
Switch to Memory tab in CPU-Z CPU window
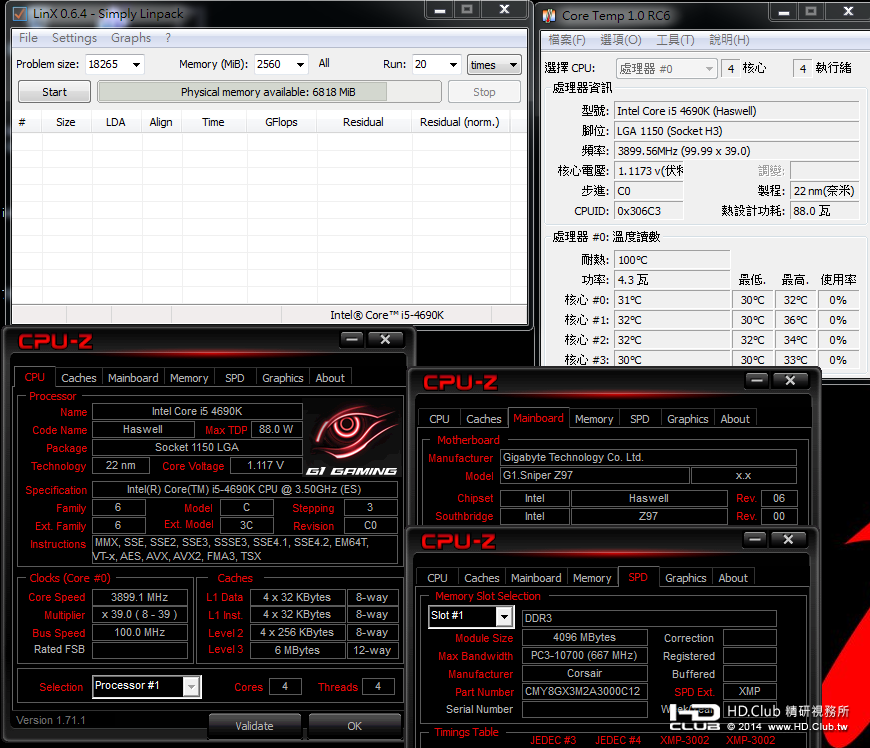tap(189, 378)
